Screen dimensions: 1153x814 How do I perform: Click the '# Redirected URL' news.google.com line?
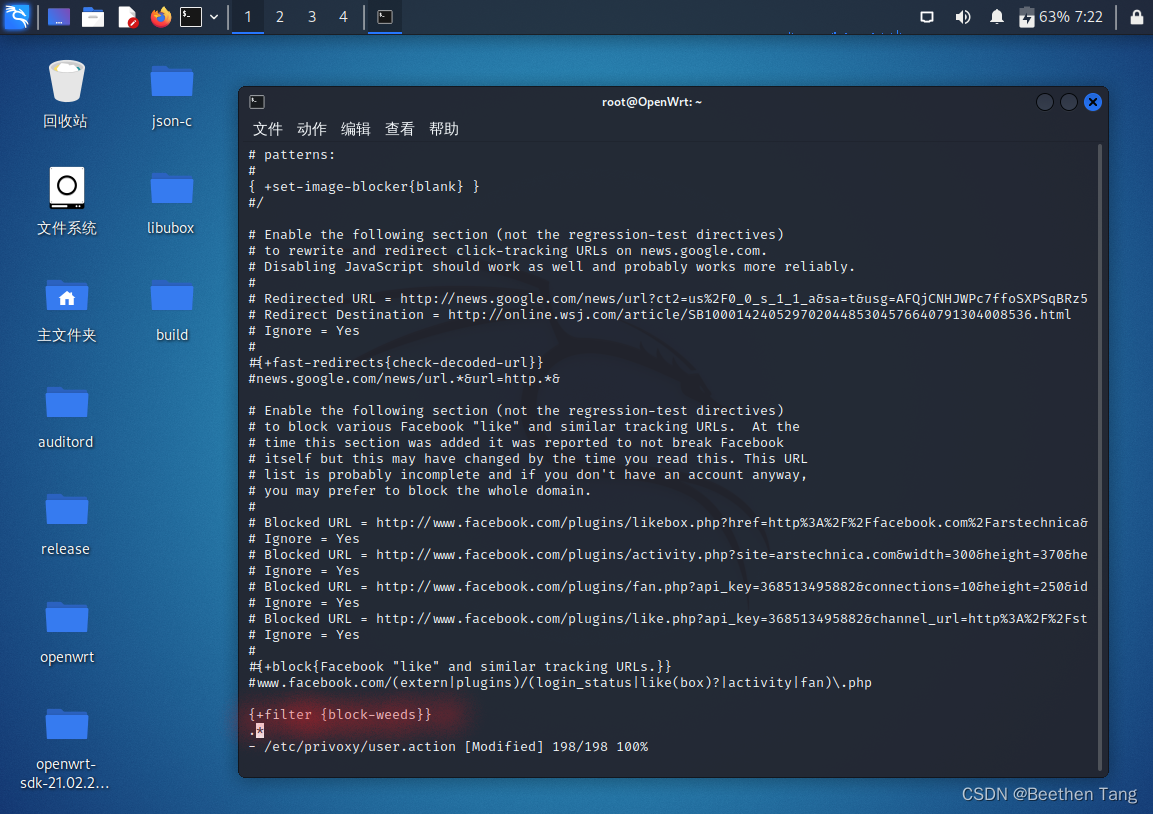[668, 299]
